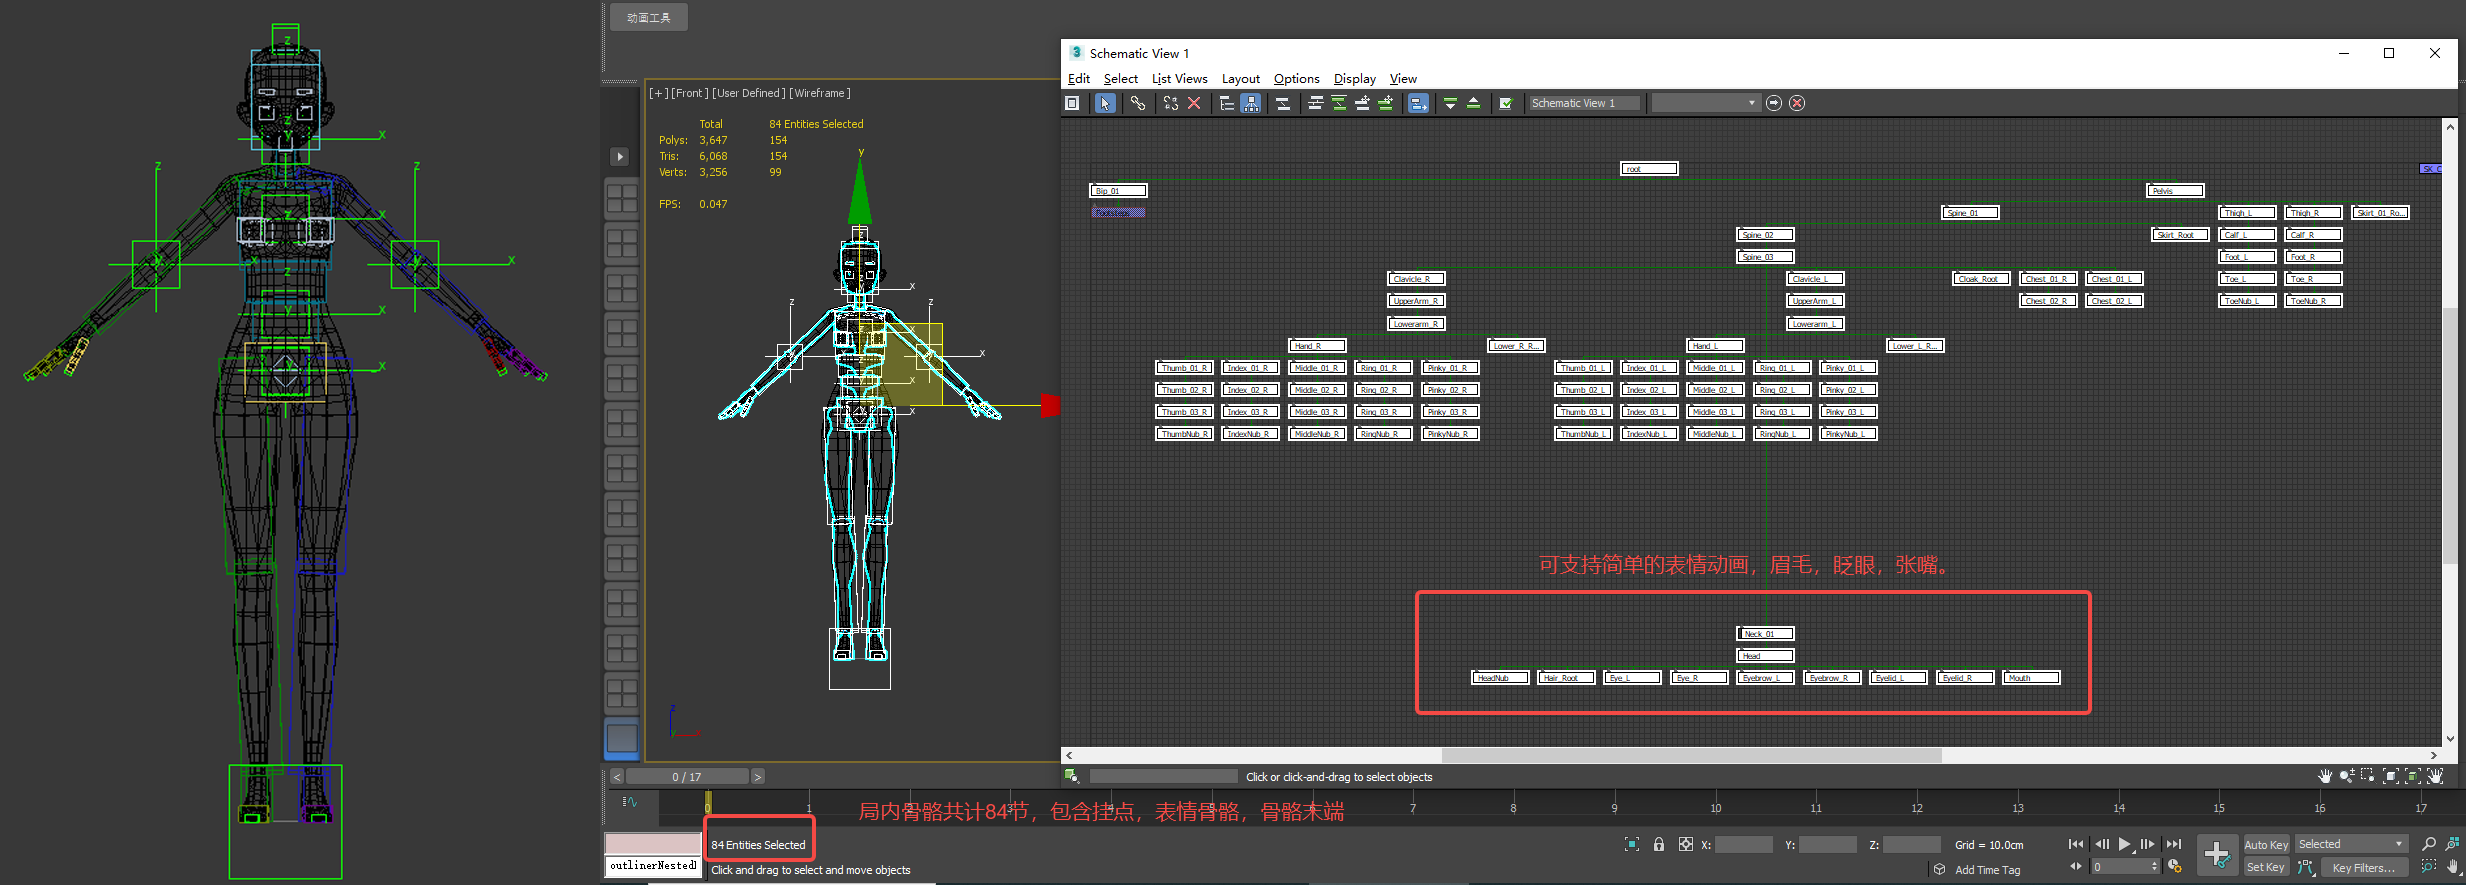The image size is (2466, 885).
Task: Select the Eyebrow_L node in schematic
Action: 1765,678
